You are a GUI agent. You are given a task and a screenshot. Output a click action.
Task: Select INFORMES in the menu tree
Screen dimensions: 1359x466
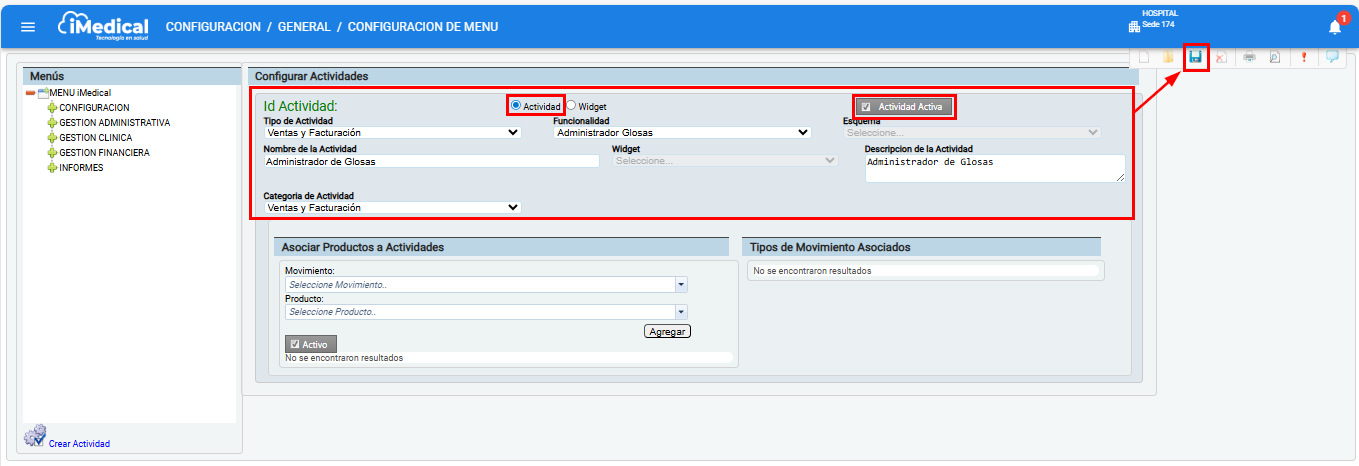[x=81, y=168]
